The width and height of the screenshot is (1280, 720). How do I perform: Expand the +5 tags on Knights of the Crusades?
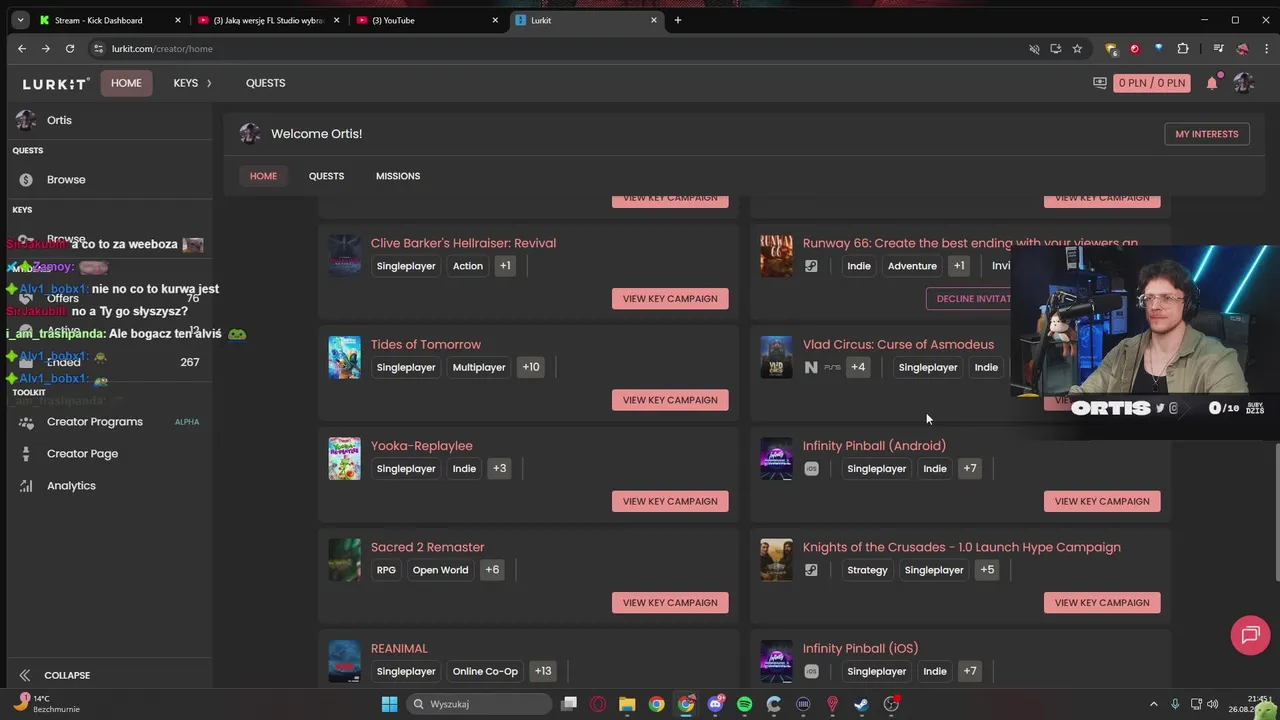987,570
